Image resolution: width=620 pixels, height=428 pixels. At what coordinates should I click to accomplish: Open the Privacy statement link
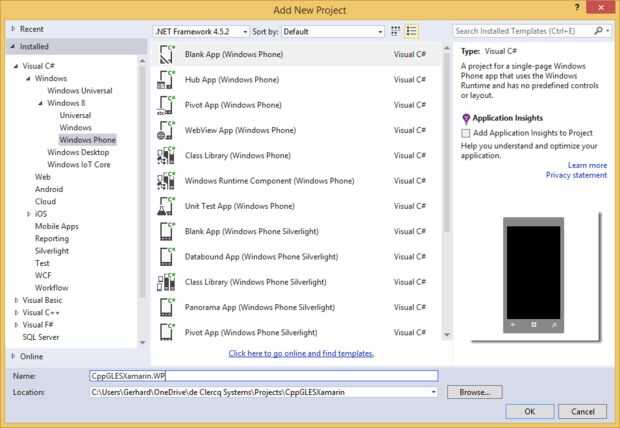coord(576,175)
